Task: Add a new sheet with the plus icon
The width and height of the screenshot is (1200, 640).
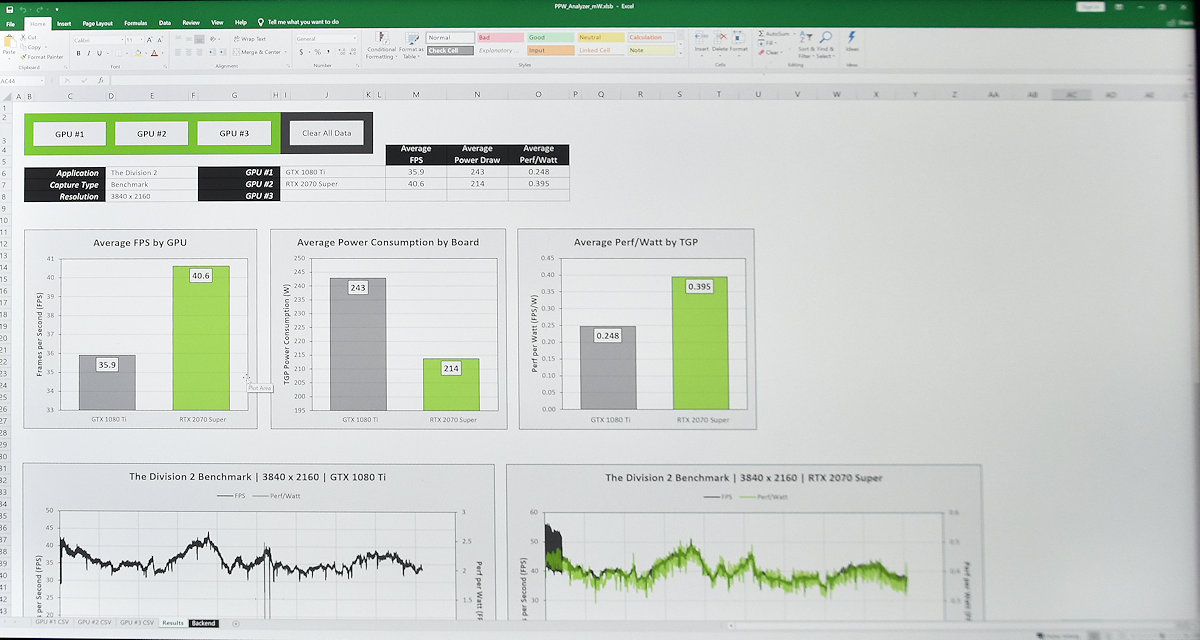Action: point(236,623)
